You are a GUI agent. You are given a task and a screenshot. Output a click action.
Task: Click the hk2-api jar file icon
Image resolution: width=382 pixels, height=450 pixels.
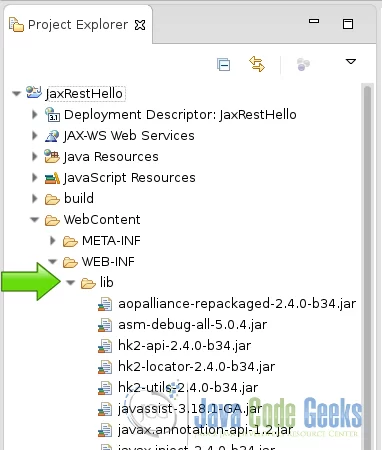pos(105,346)
